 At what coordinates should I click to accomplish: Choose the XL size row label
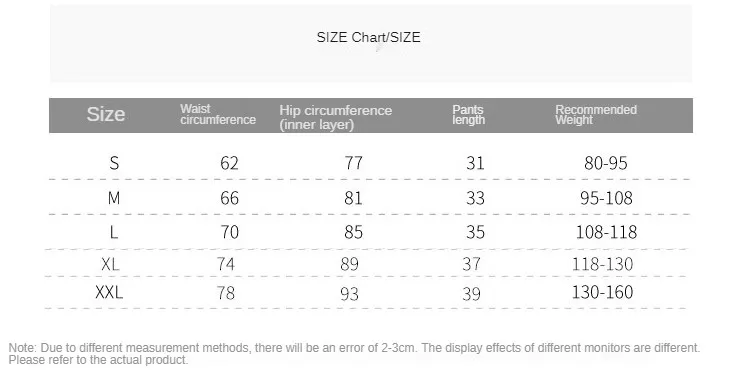[110, 264]
